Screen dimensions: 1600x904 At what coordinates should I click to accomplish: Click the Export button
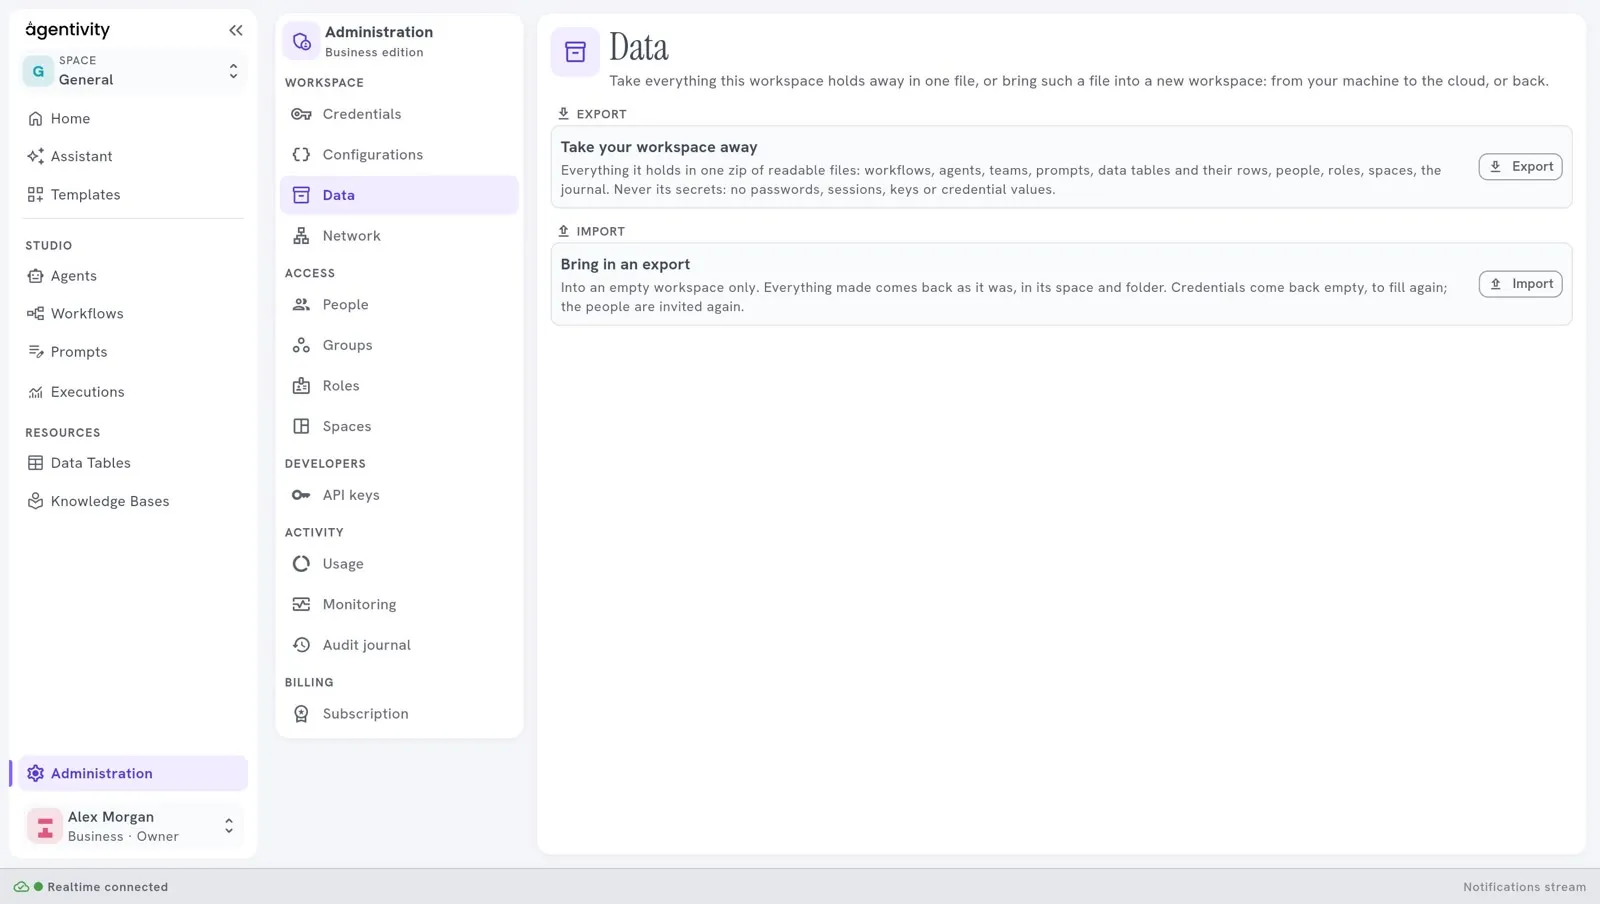(x=1520, y=167)
